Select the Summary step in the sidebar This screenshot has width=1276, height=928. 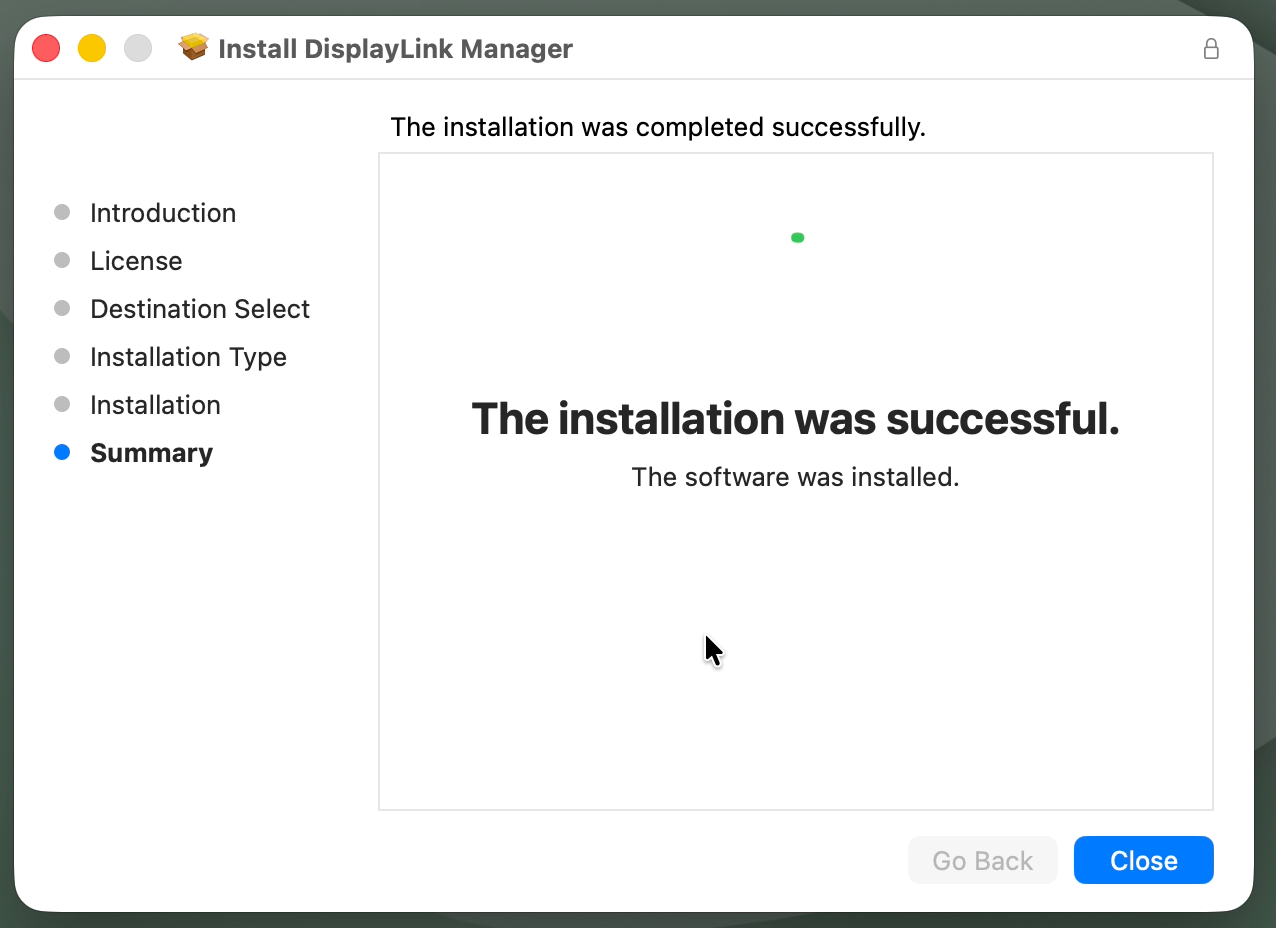pyautogui.click(x=151, y=452)
